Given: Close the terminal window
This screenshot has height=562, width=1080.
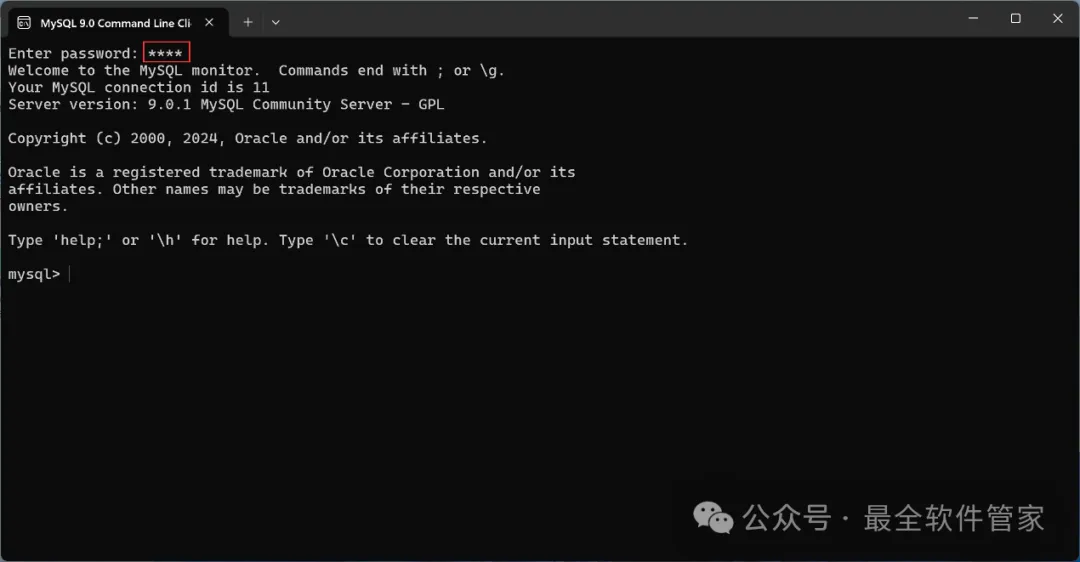Looking at the screenshot, I should point(1058,18).
